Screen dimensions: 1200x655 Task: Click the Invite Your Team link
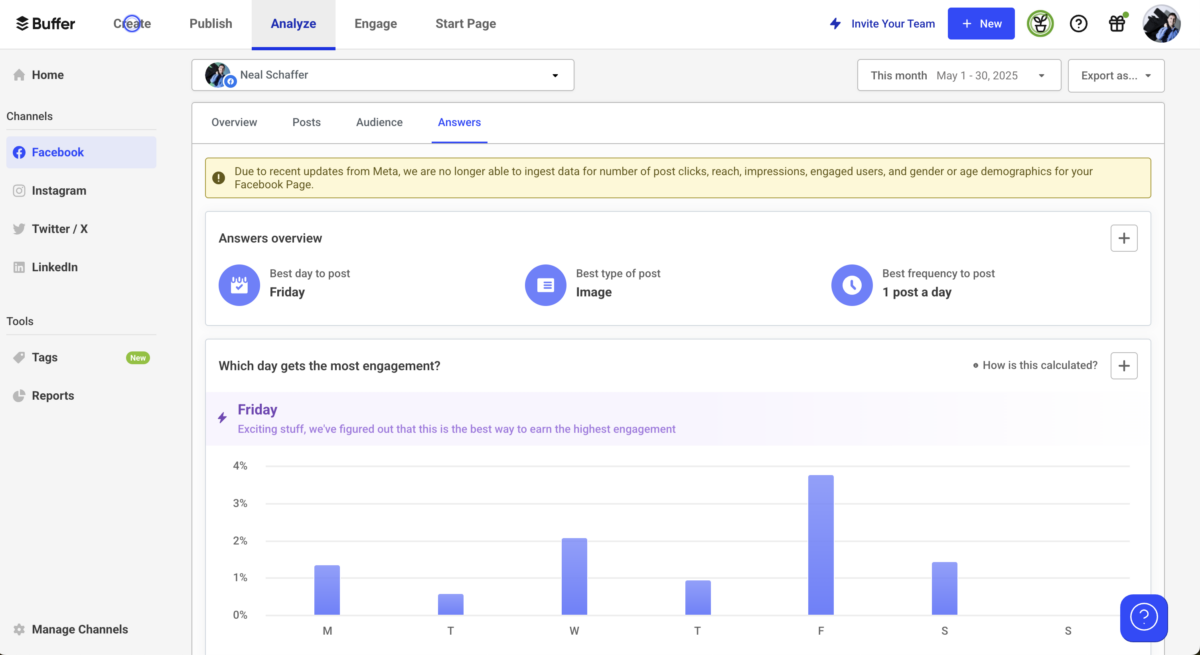click(882, 24)
